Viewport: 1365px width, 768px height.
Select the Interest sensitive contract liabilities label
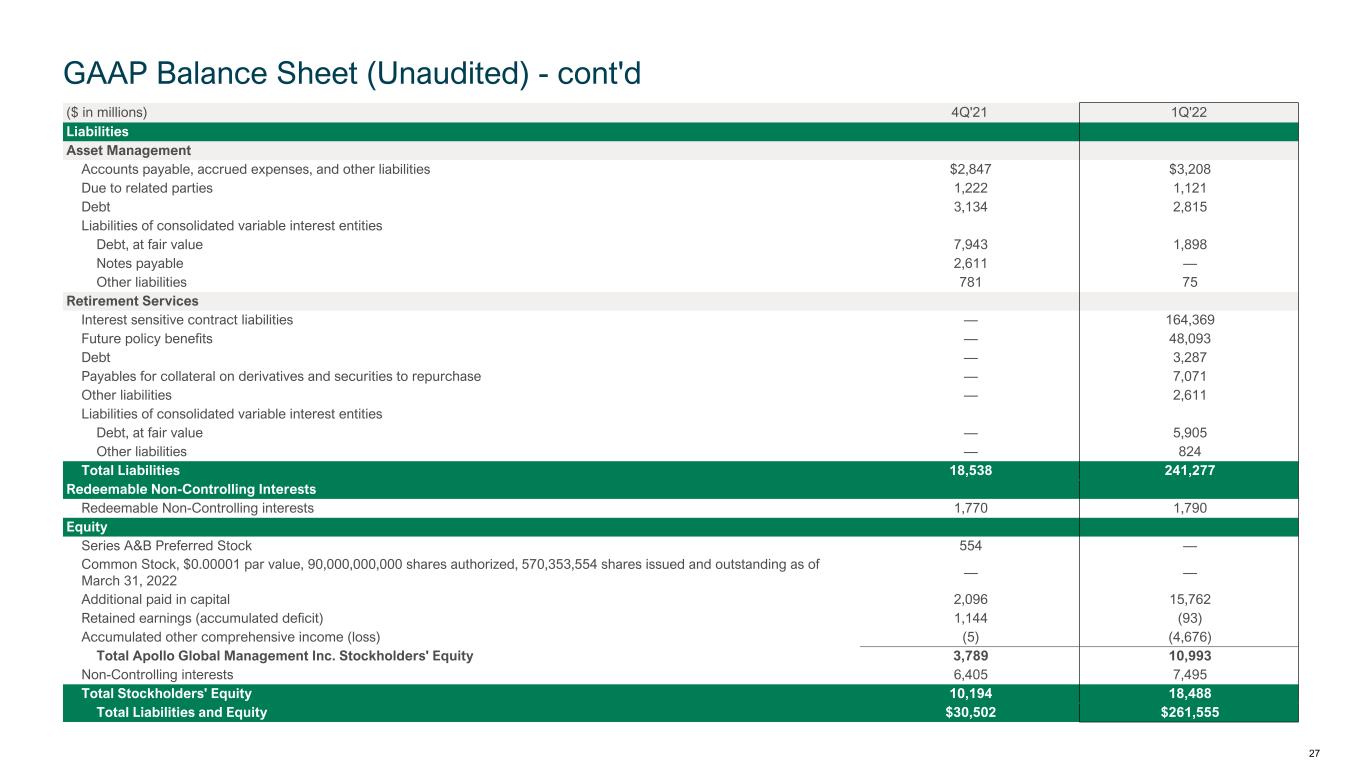[187, 320]
